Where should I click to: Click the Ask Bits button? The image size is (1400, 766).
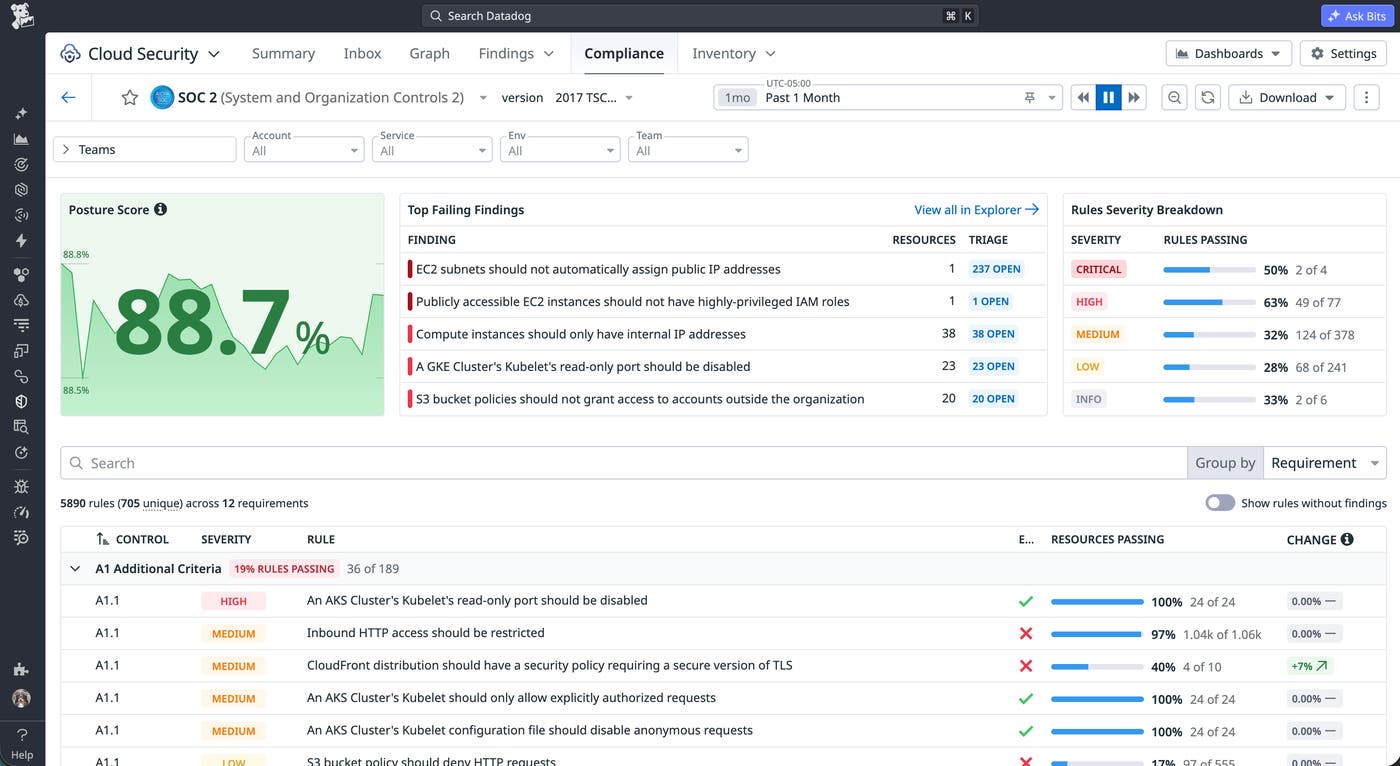pyautogui.click(x=1356, y=16)
